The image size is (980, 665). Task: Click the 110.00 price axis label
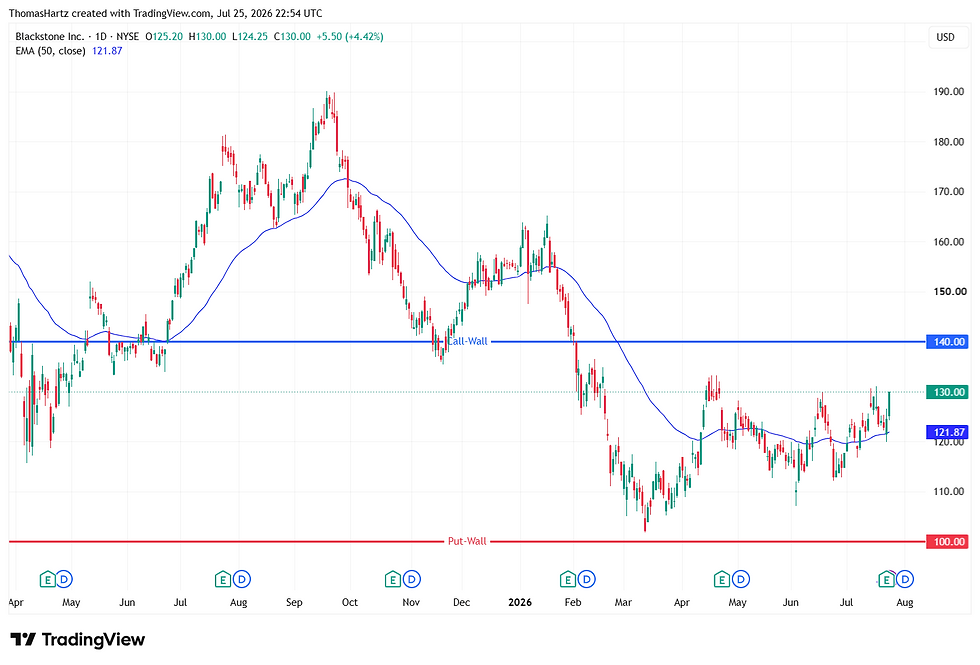pyautogui.click(x=949, y=492)
